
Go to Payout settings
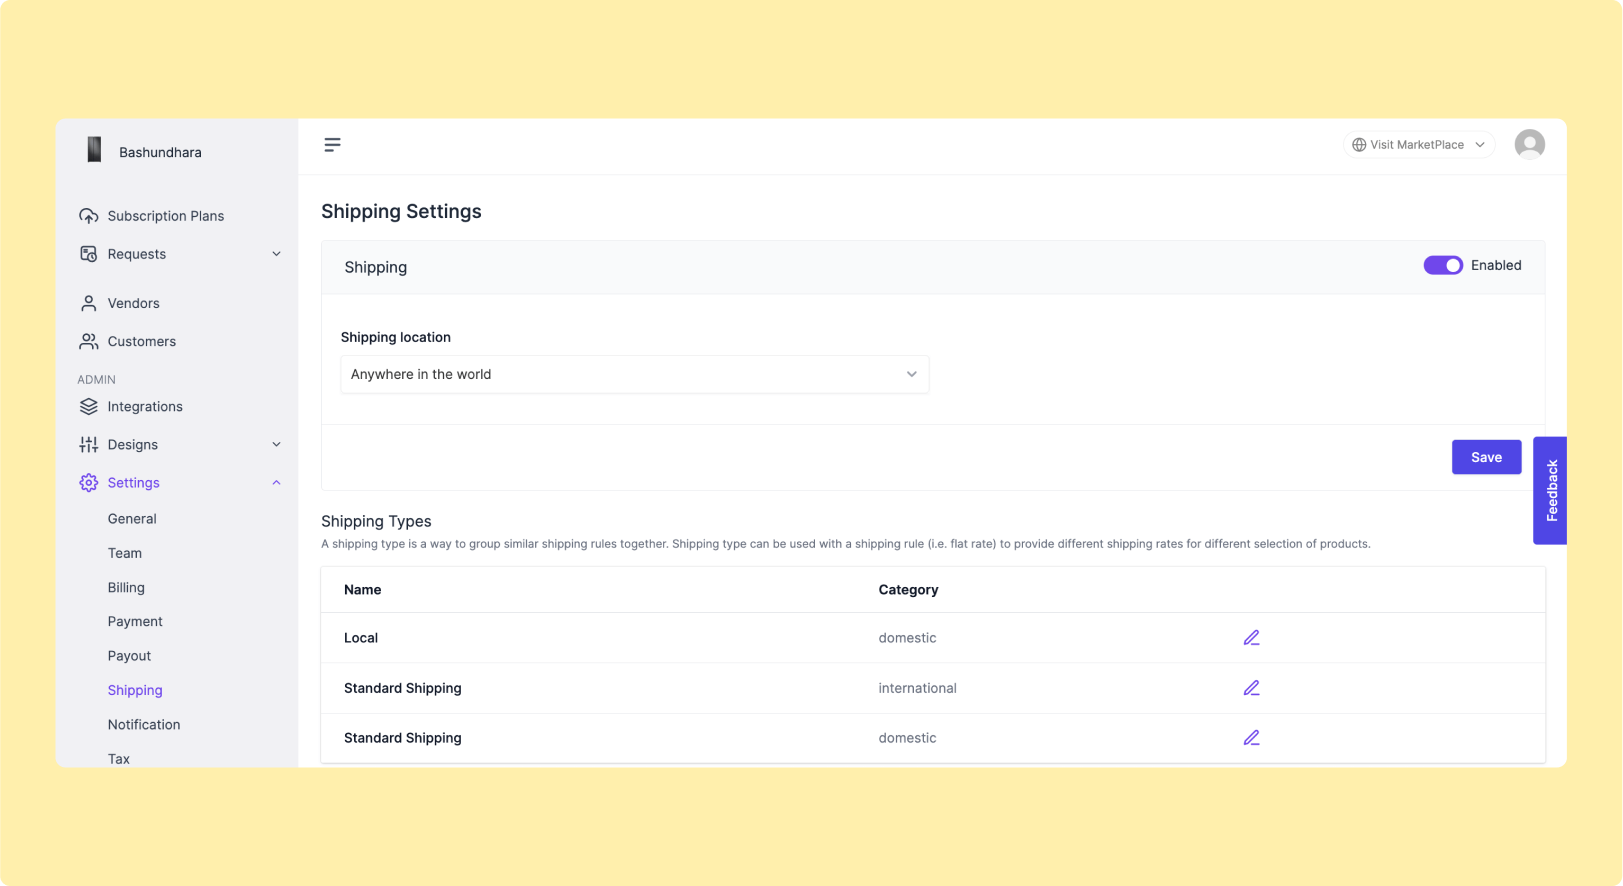(x=129, y=656)
